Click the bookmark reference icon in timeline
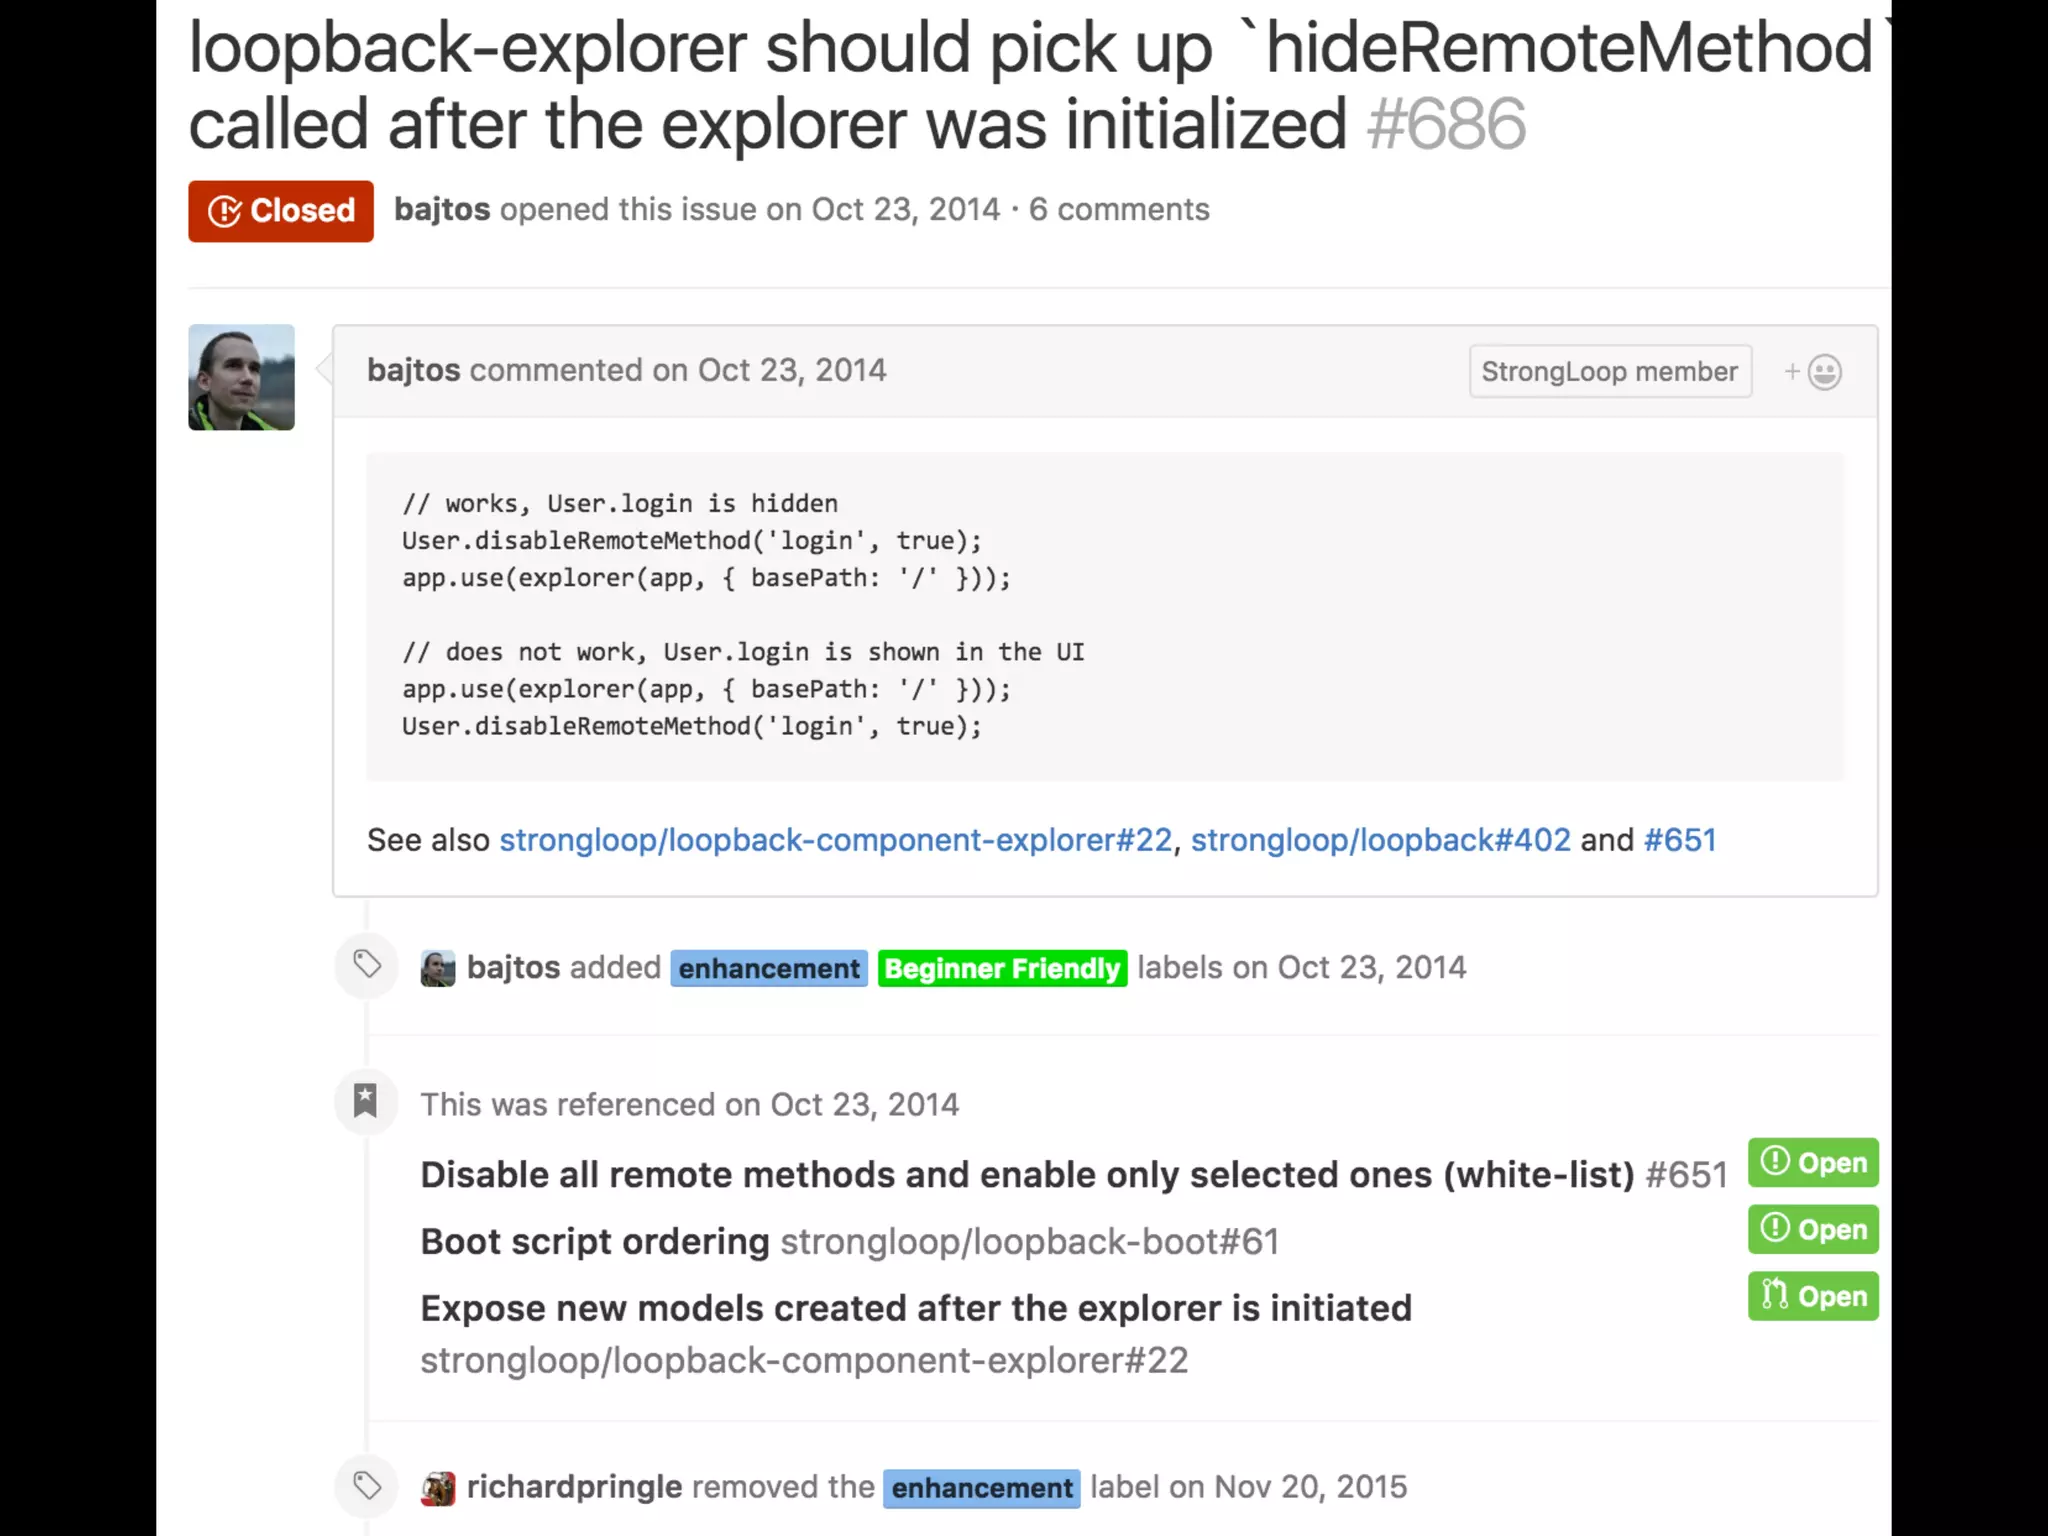Image resolution: width=2048 pixels, height=1536 pixels. tap(366, 1101)
